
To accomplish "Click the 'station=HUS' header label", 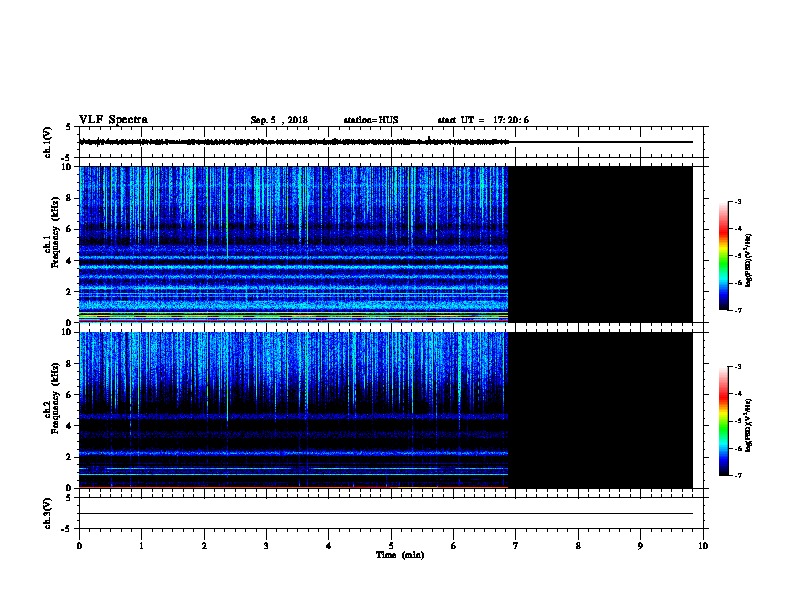I will click(x=371, y=120).
